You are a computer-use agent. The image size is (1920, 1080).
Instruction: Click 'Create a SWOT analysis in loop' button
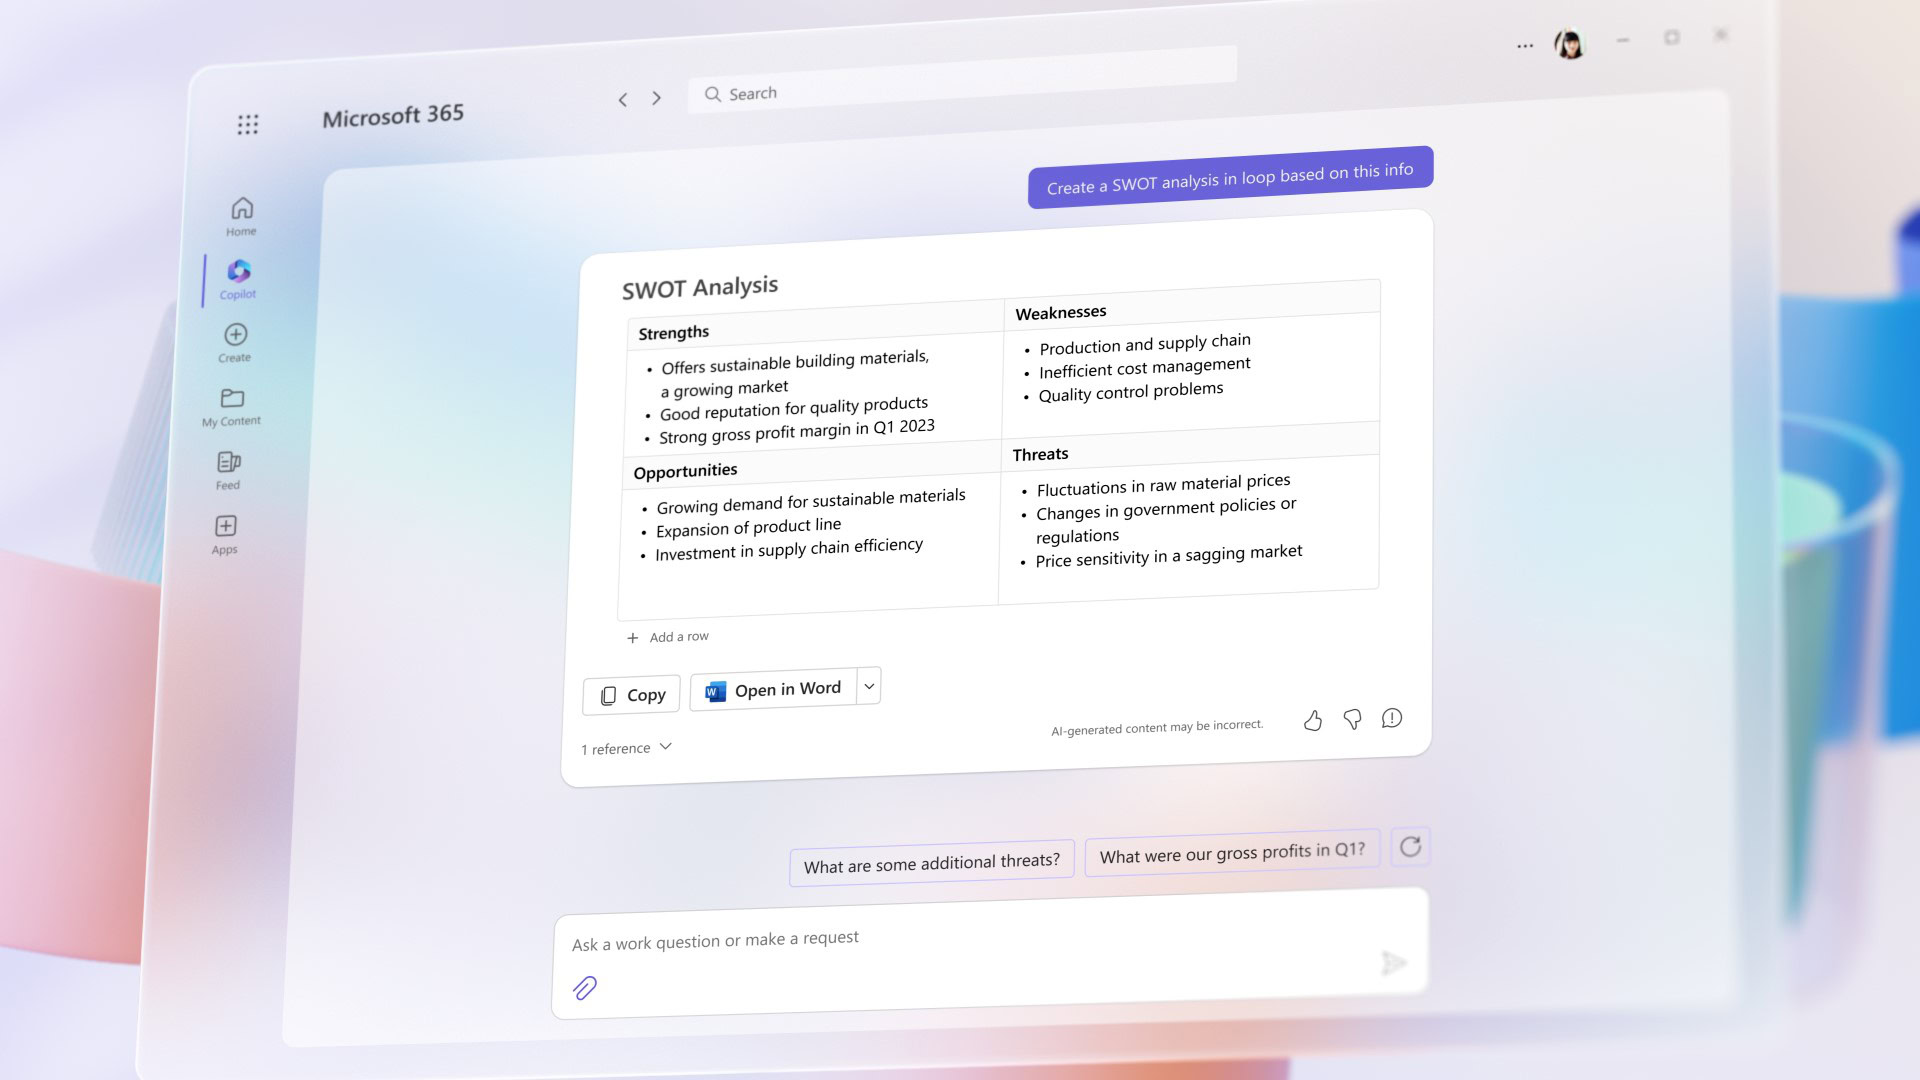point(1228,169)
